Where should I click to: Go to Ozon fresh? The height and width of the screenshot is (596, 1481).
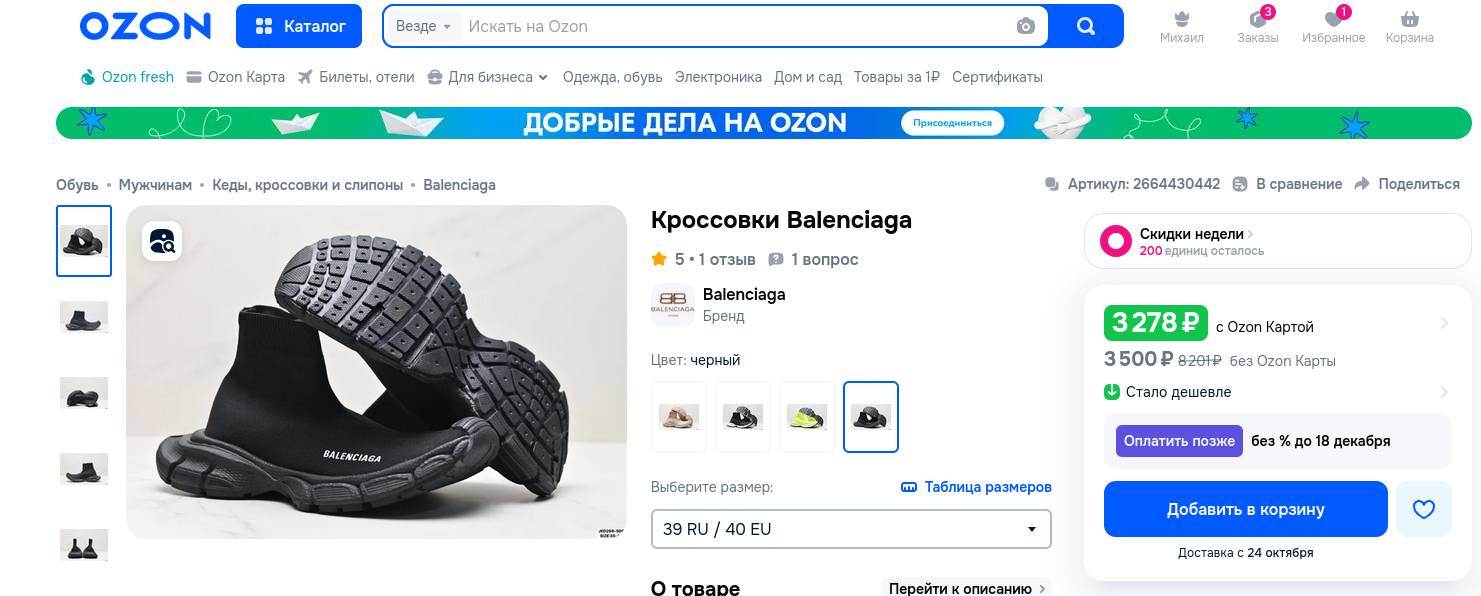click(x=127, y=77)
